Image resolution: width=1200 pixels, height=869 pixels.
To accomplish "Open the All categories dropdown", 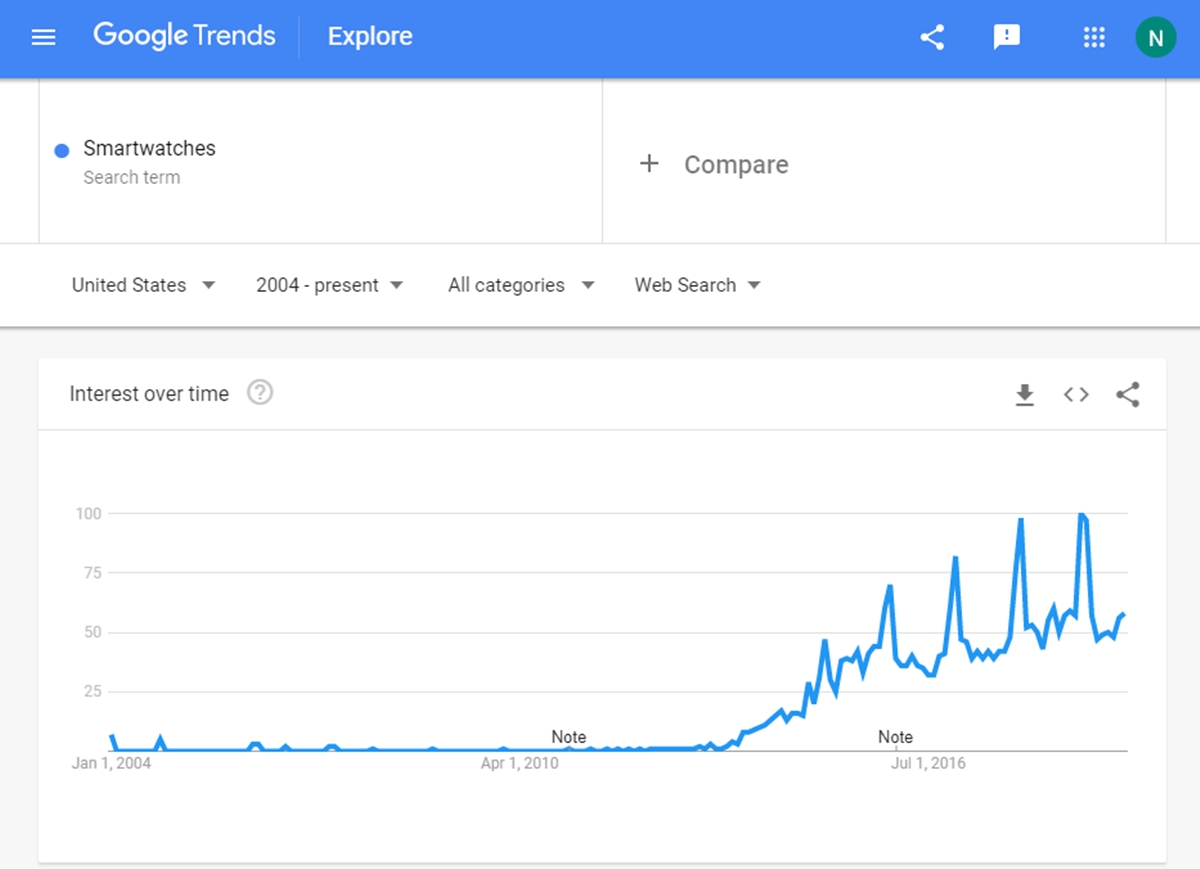I will pos(520,285).
